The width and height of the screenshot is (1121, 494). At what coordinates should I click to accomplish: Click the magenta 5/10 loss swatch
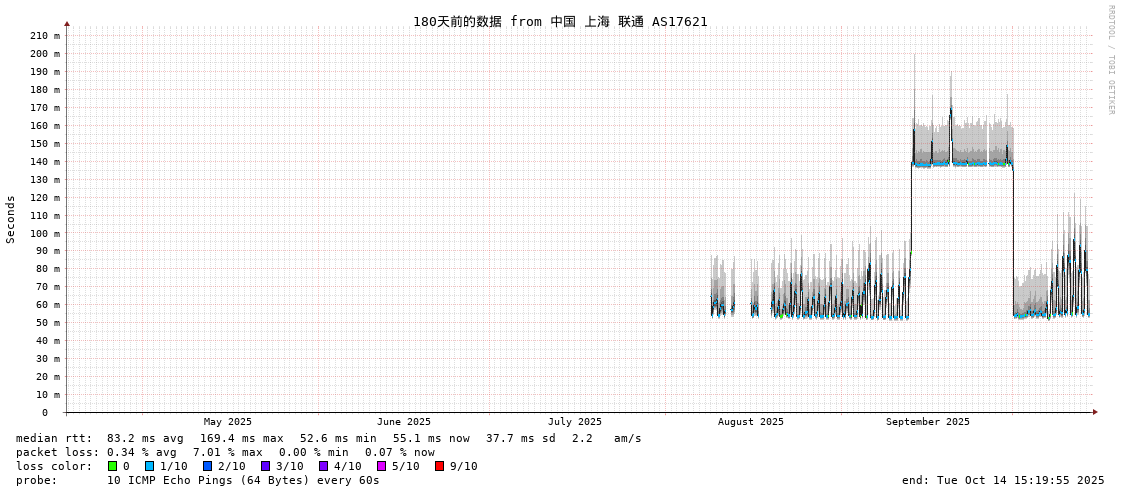[x=381, y=466]
